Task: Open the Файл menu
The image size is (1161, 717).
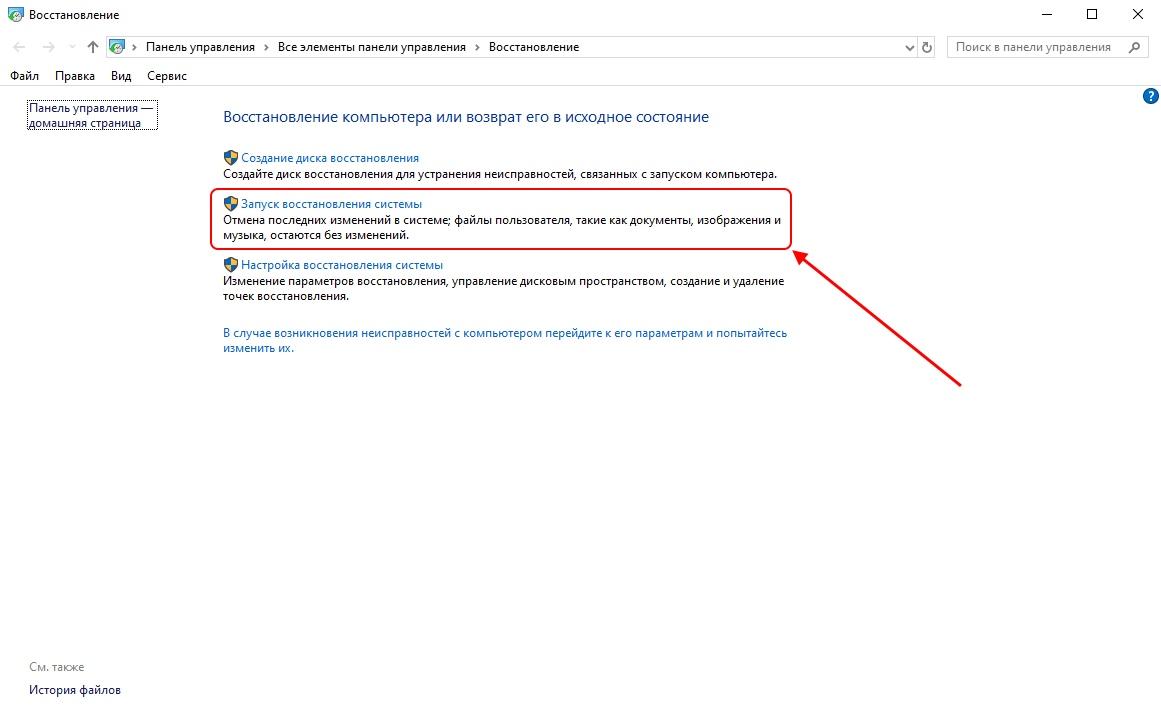Action: pos(24,76)
